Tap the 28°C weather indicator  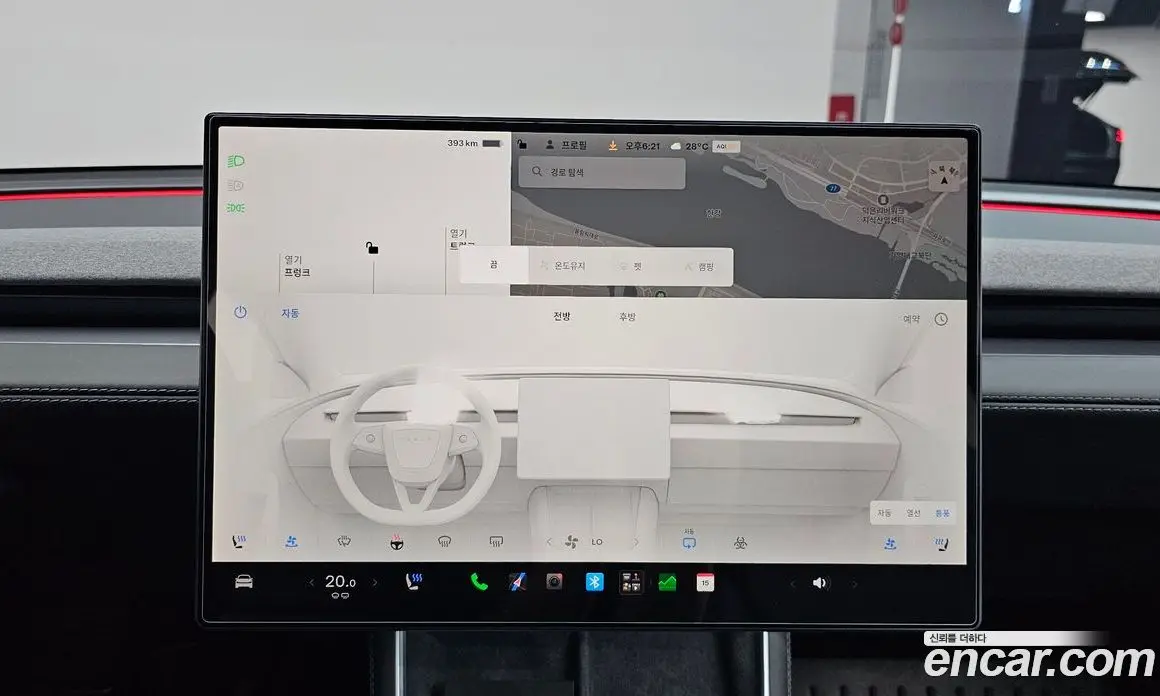click(689, 146)
